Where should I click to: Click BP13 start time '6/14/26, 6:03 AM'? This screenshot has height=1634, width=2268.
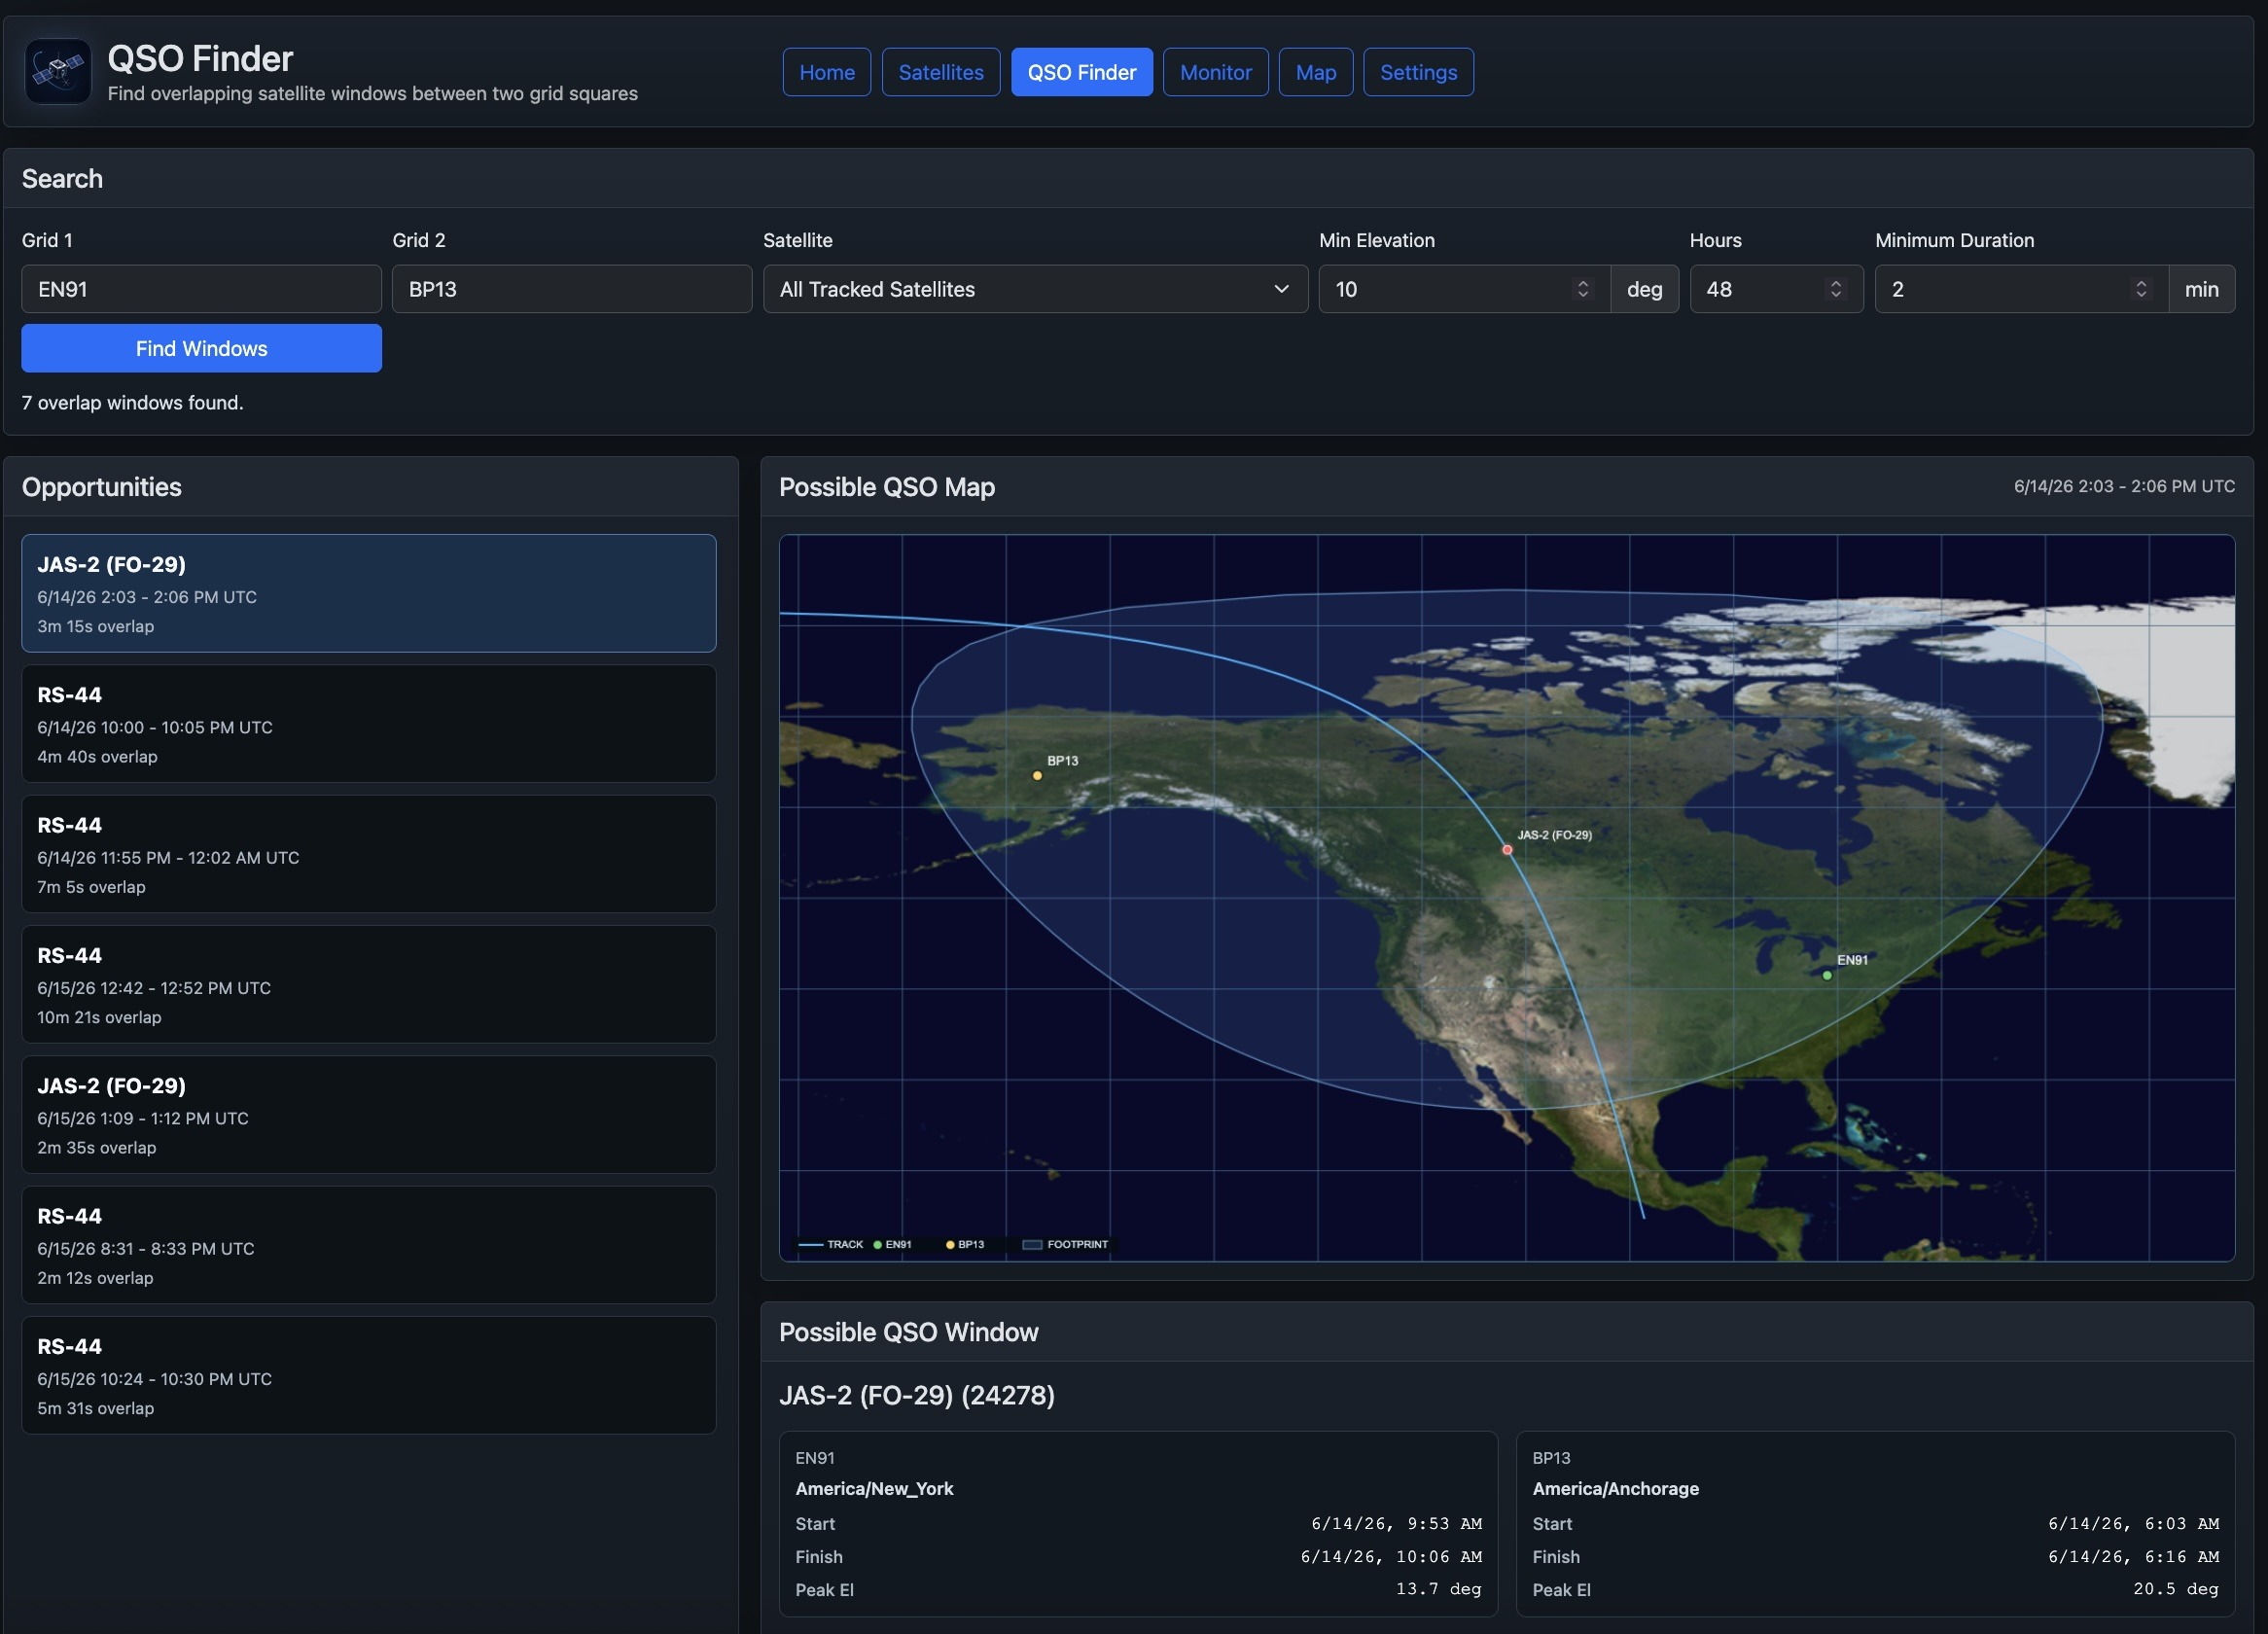[x=2134, y=1523]
